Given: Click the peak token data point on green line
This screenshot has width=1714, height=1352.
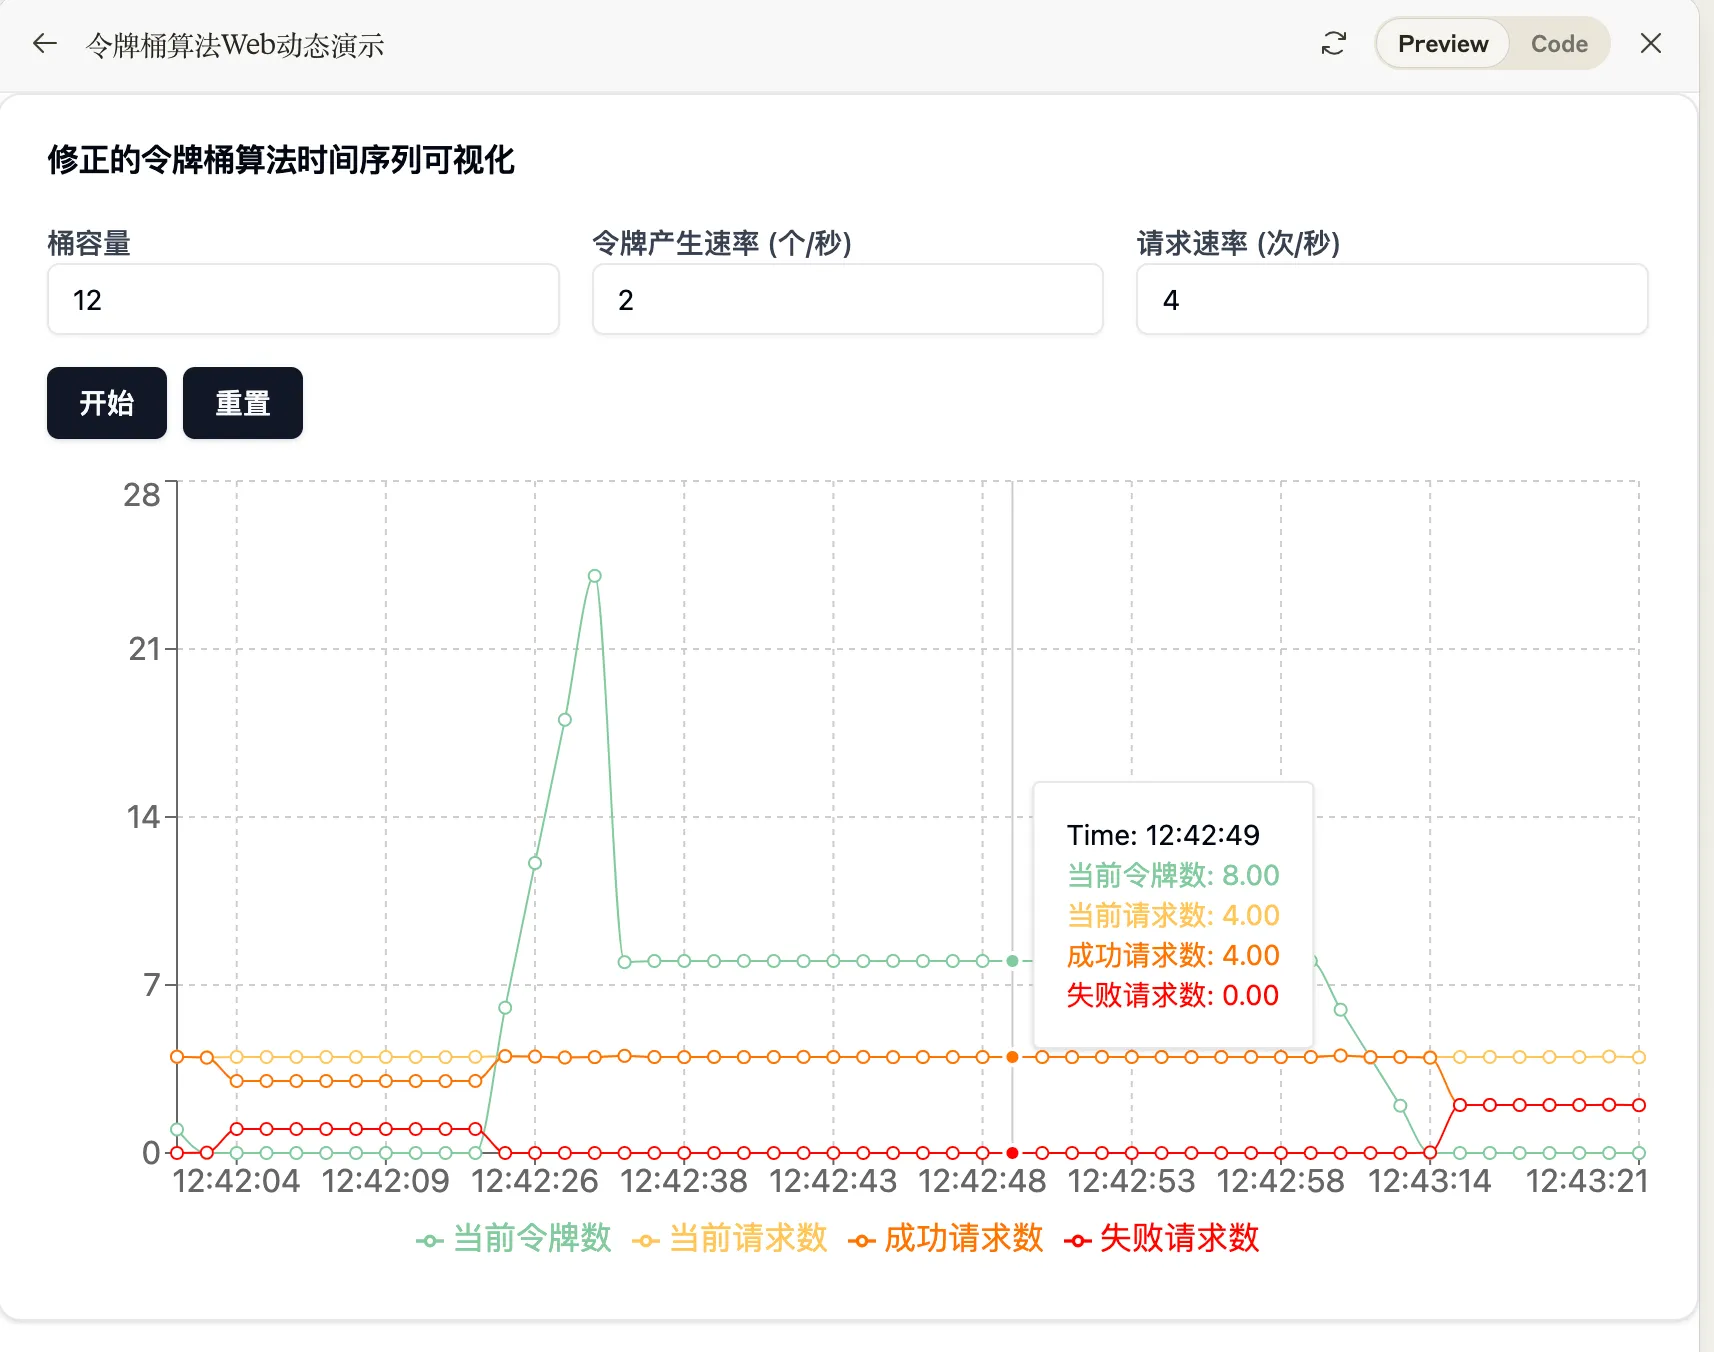Looking at the screenshot, I should point(595,576).
